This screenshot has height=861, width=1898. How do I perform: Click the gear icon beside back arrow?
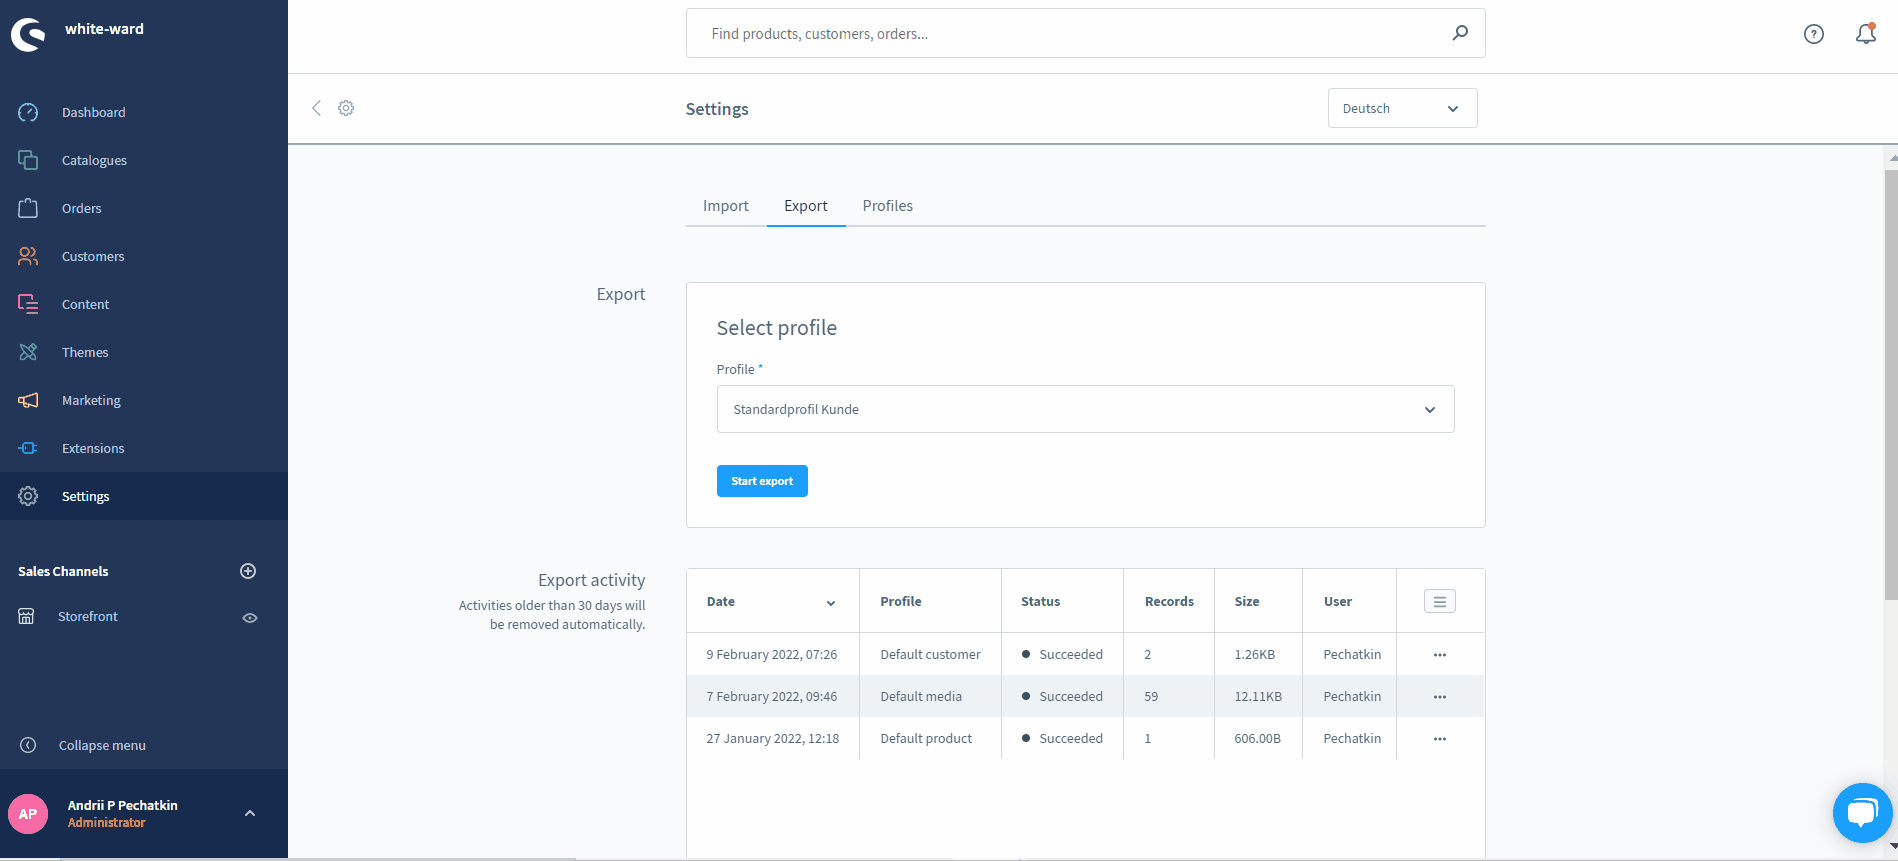pos(346,108)
